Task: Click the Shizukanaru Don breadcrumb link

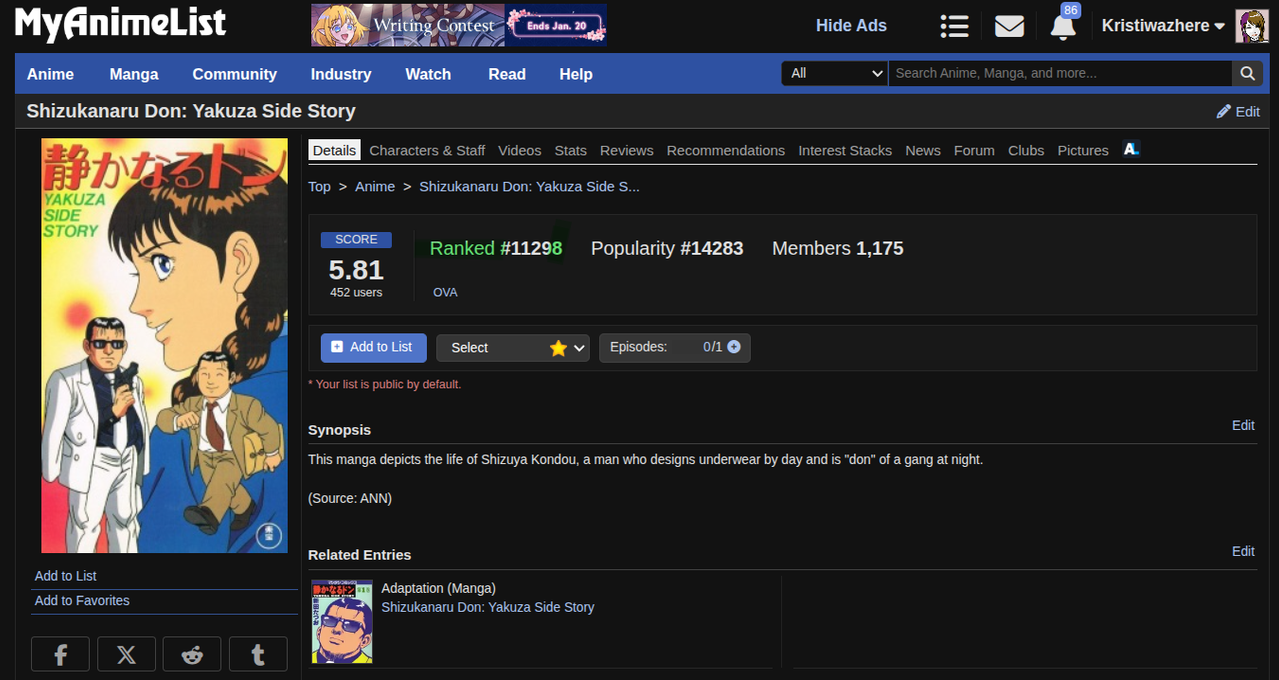Action: (529, 186)
